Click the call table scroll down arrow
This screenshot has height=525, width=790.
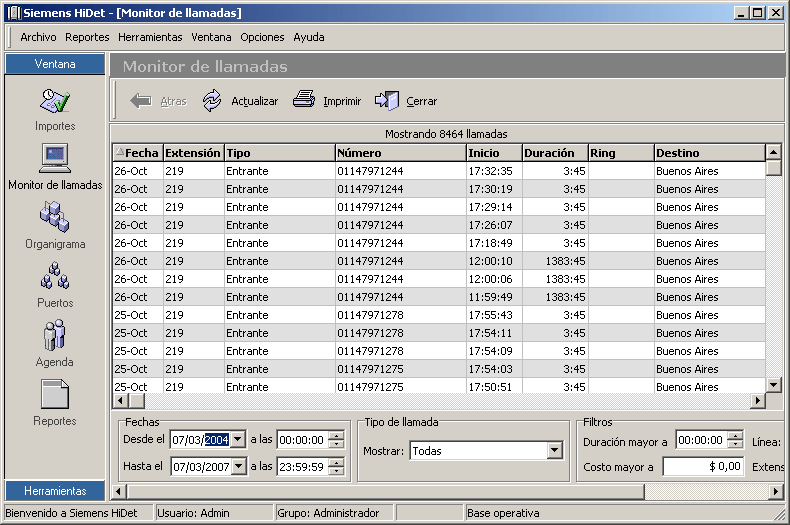773,385
